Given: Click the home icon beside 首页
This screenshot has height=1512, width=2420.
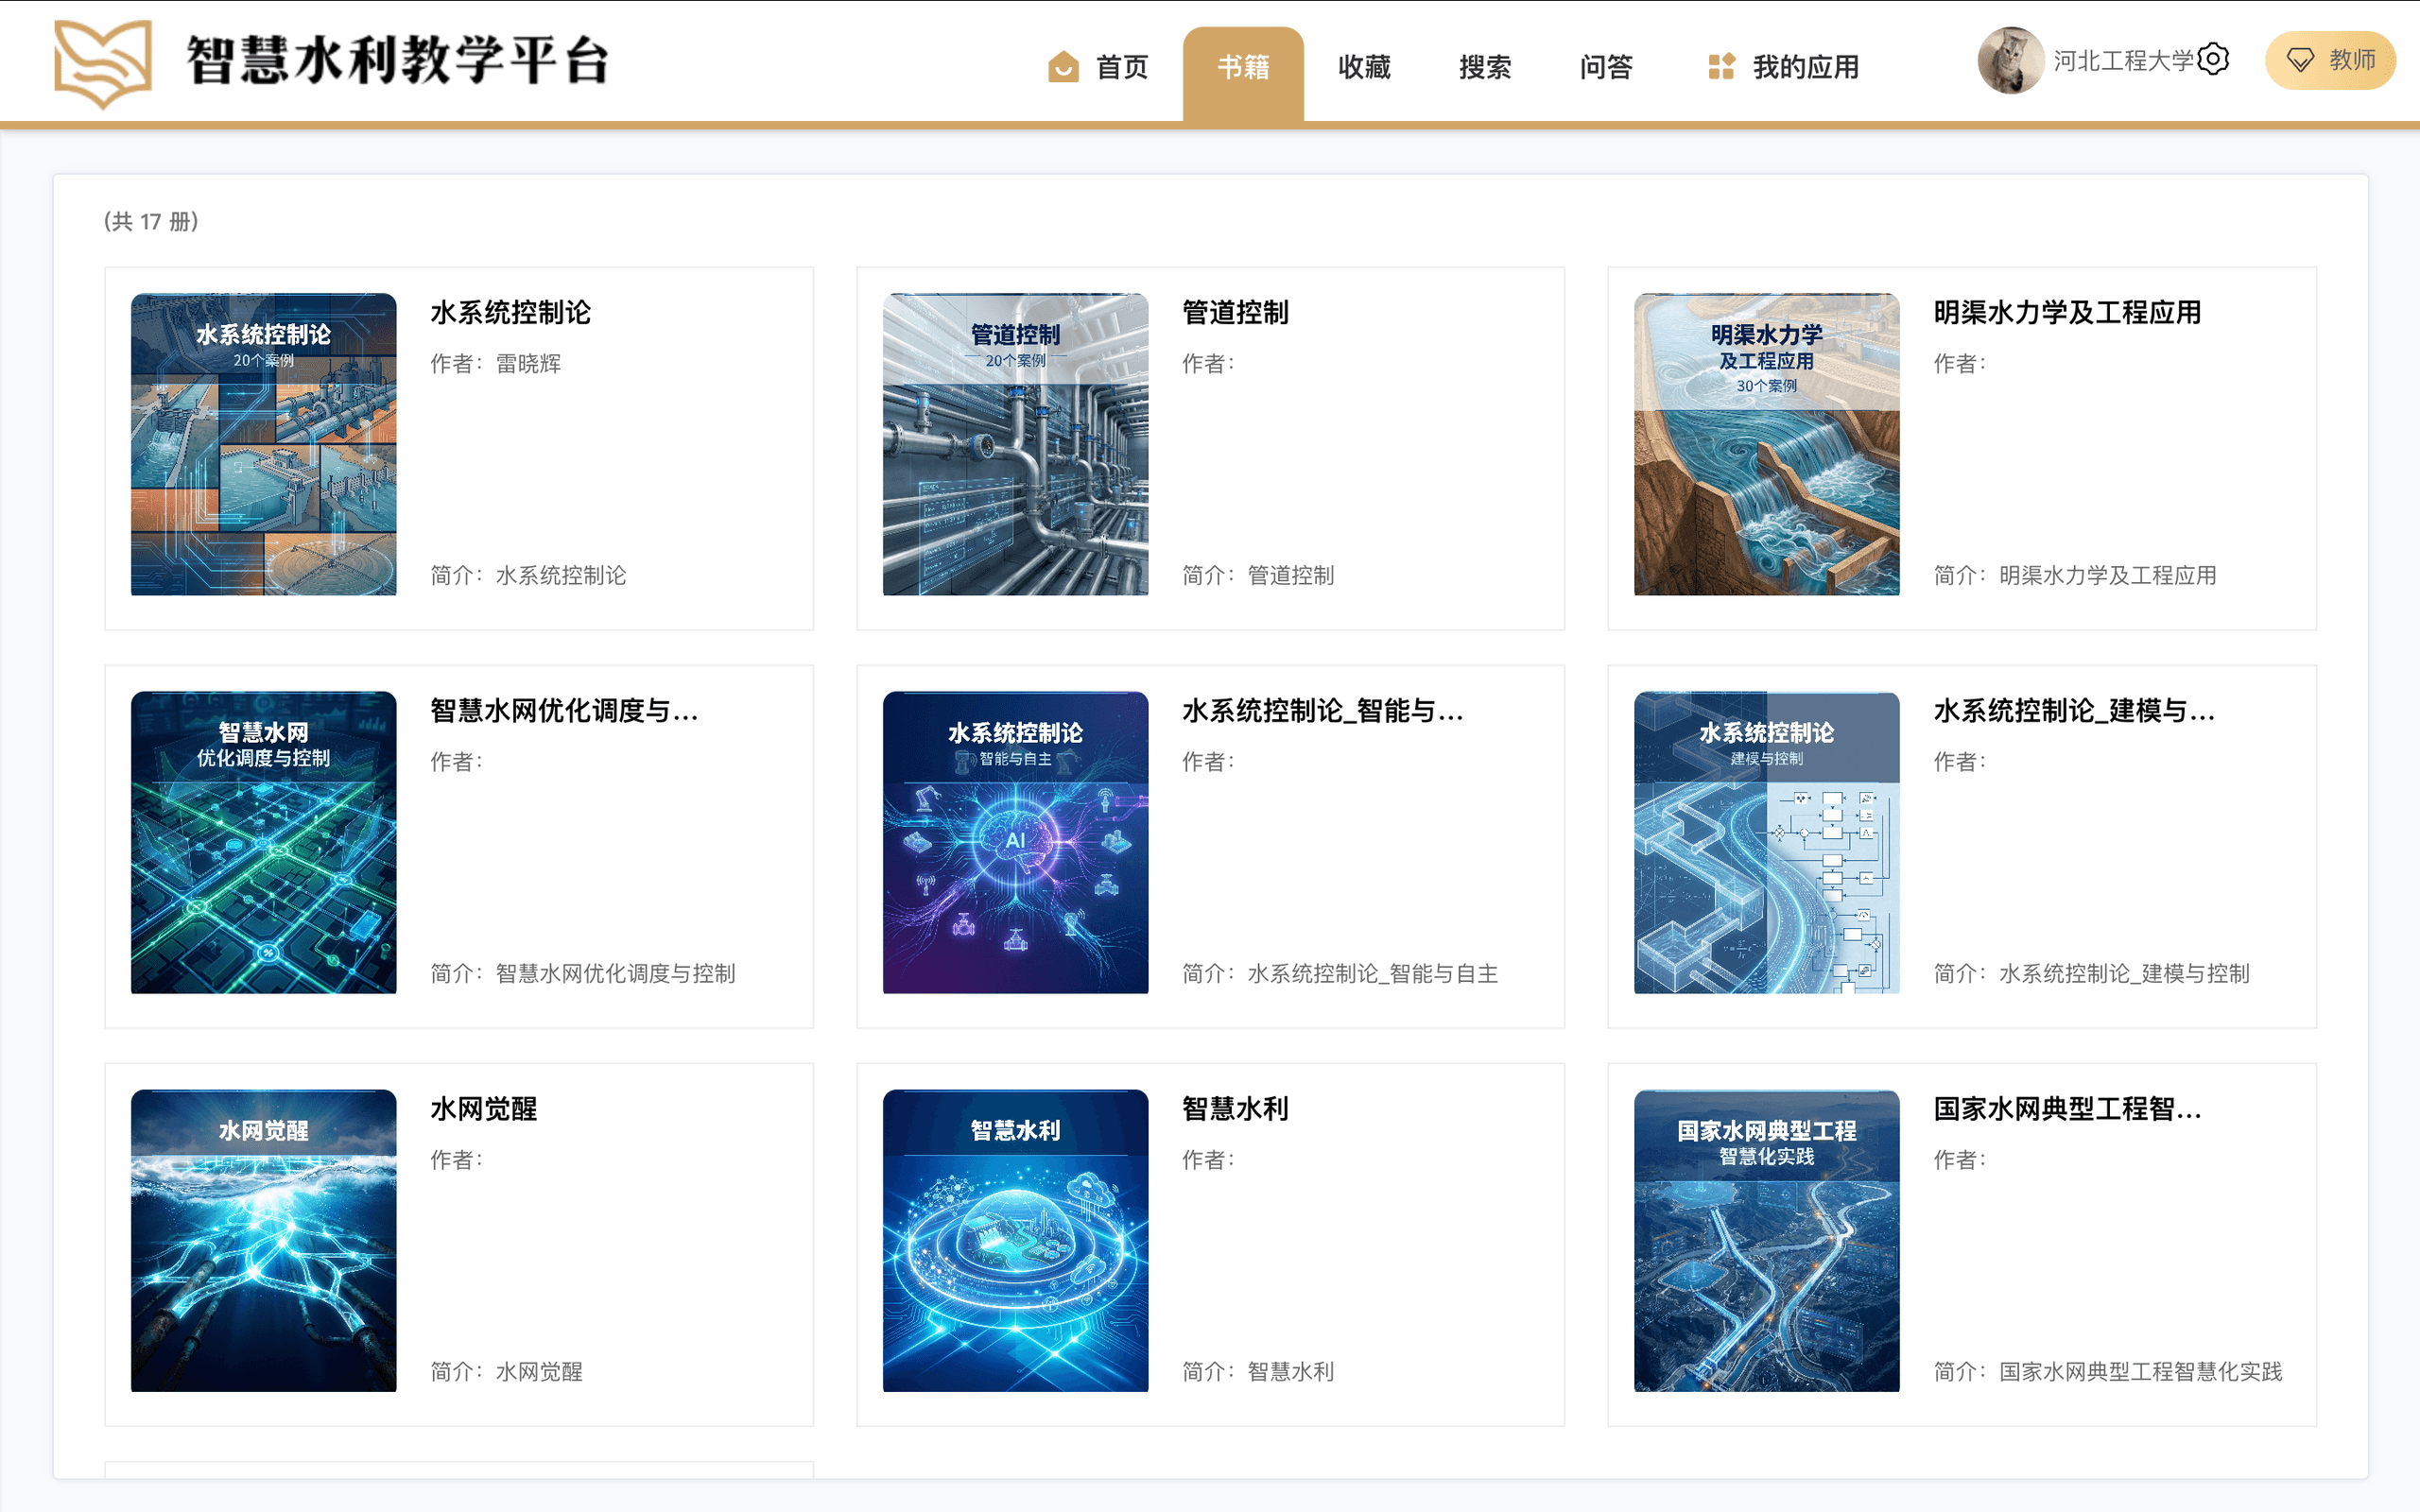Looking at the screenshot, I should pyautogui.click(x=1063, y=67).
